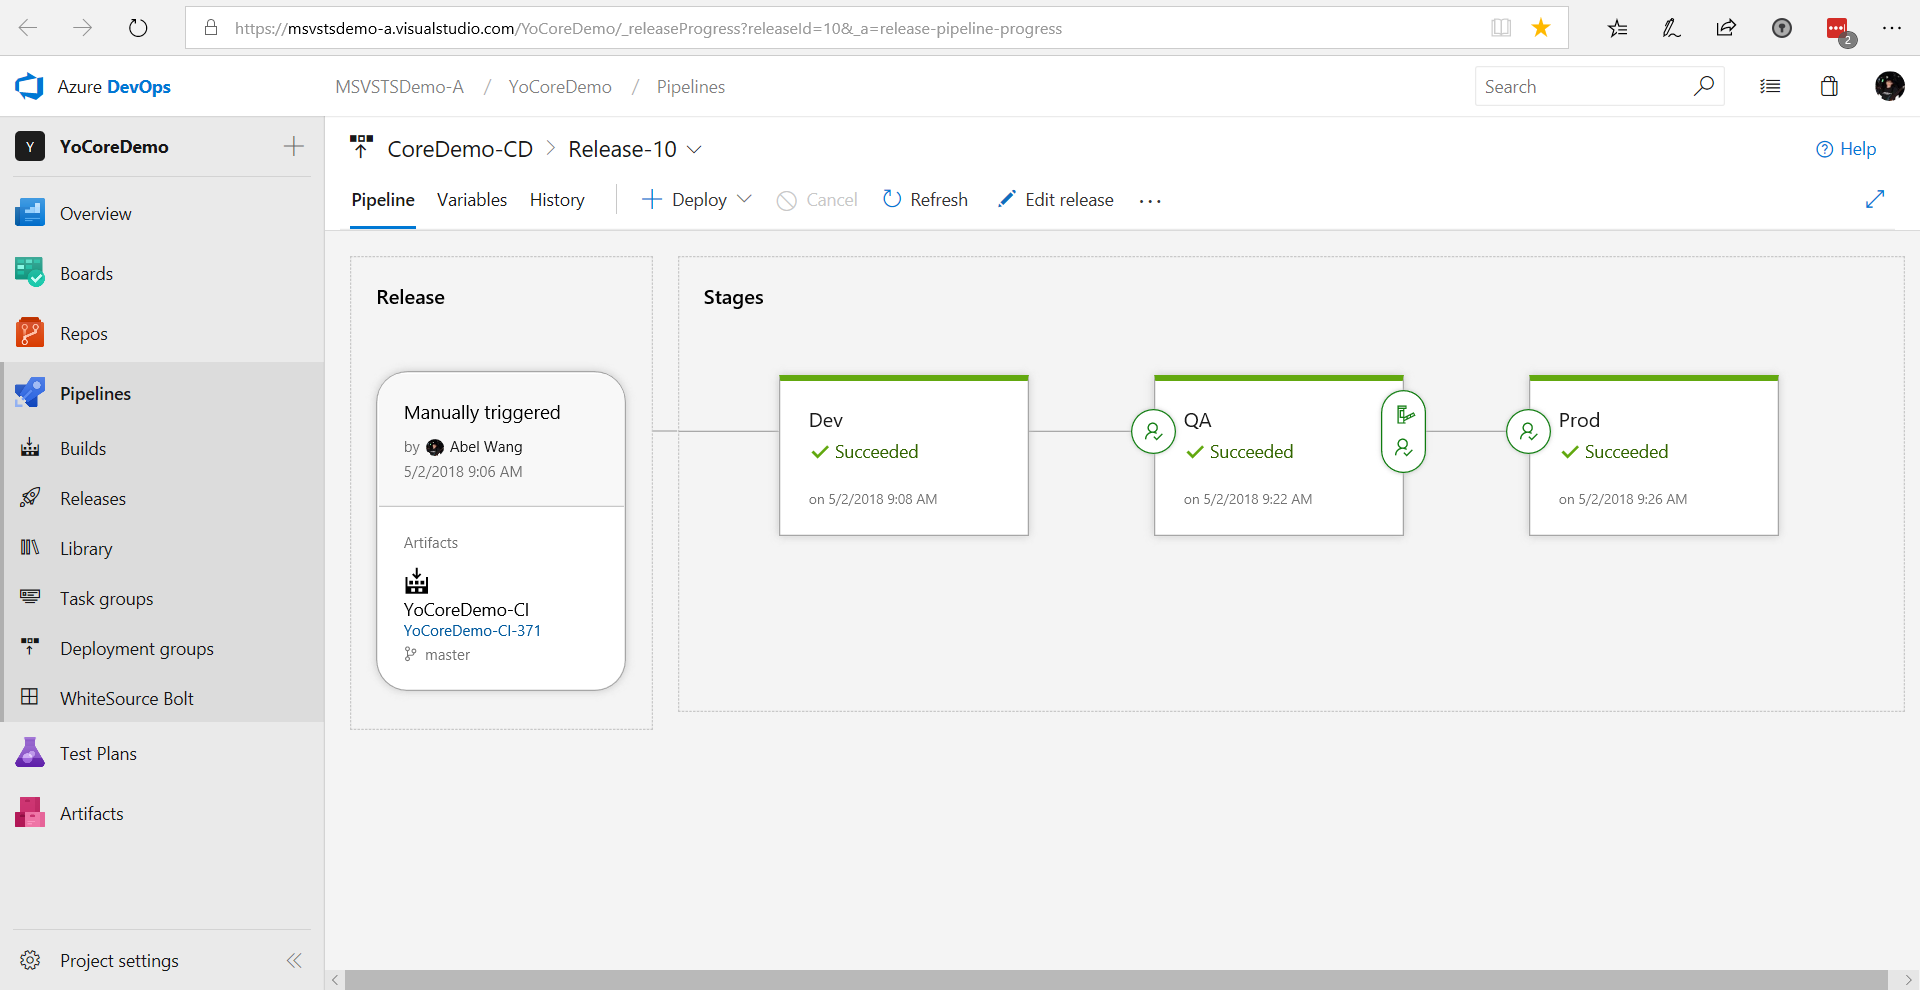
Task: Open the Dev stage card
Action: 904,455
